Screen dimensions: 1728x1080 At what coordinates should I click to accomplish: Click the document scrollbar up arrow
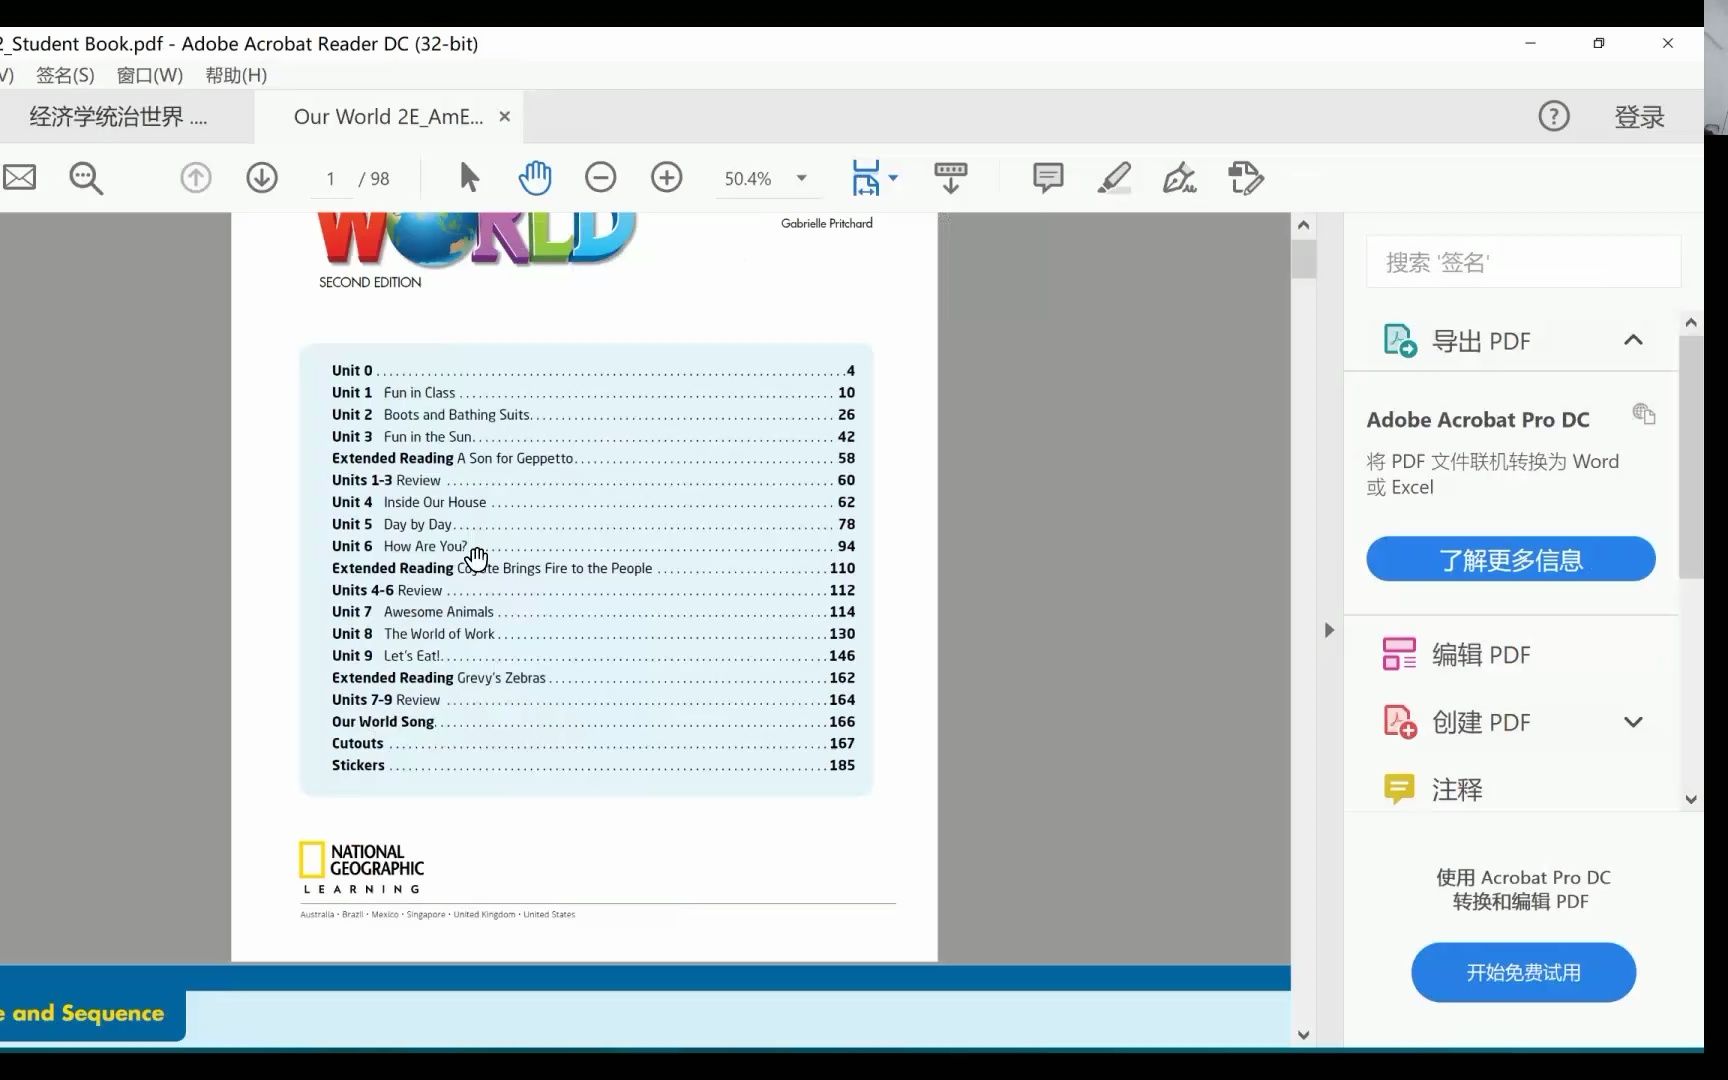[1303, 225]
